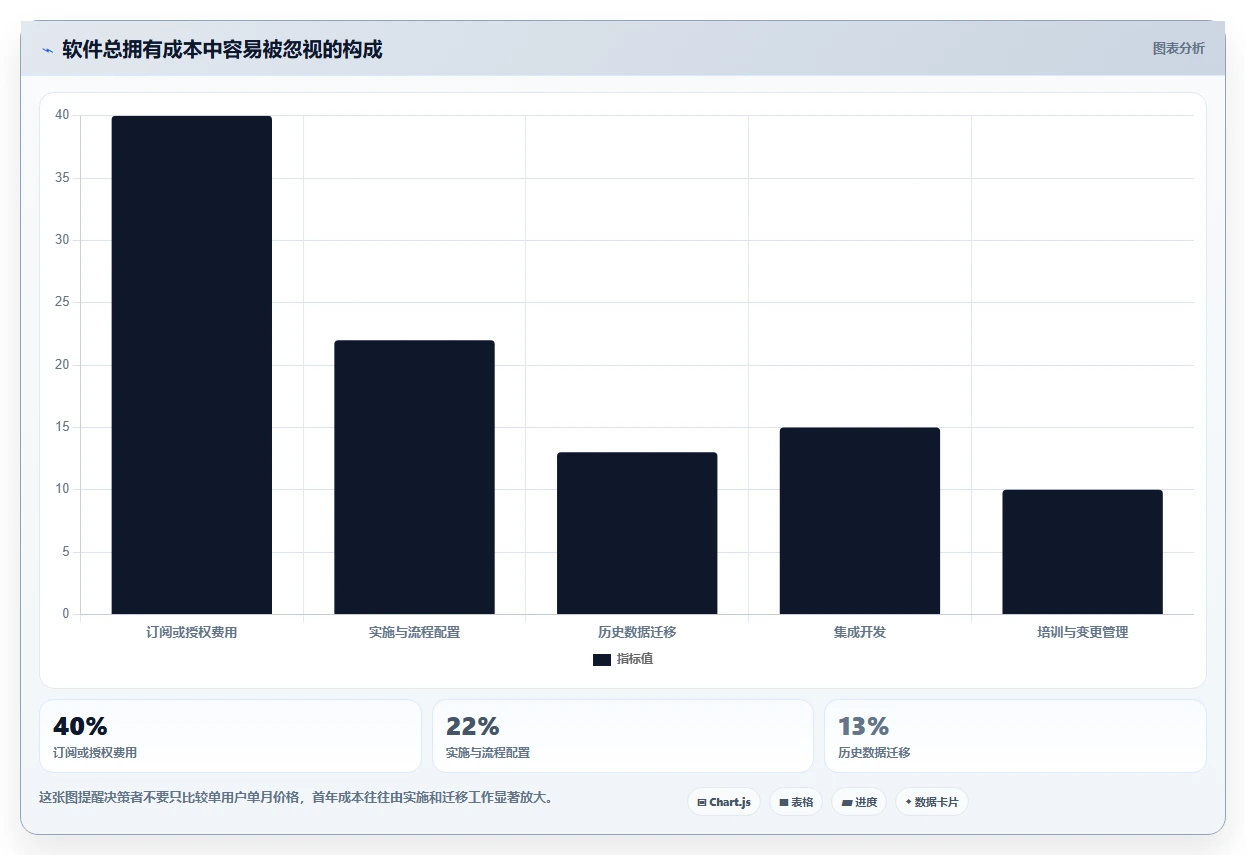Select the 培训与变更管理 bar in the chart
Image resolution: width=1246 pixels, height=855 pixels.
click(1082, 552)
